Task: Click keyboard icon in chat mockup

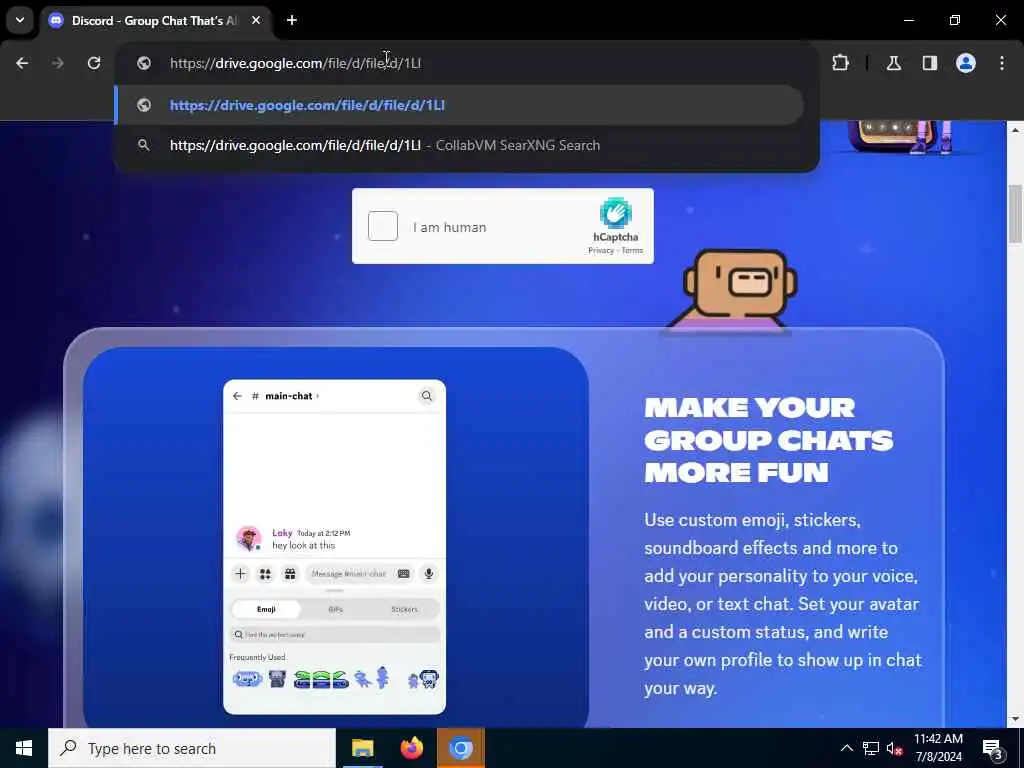Action: click(404, 574)
